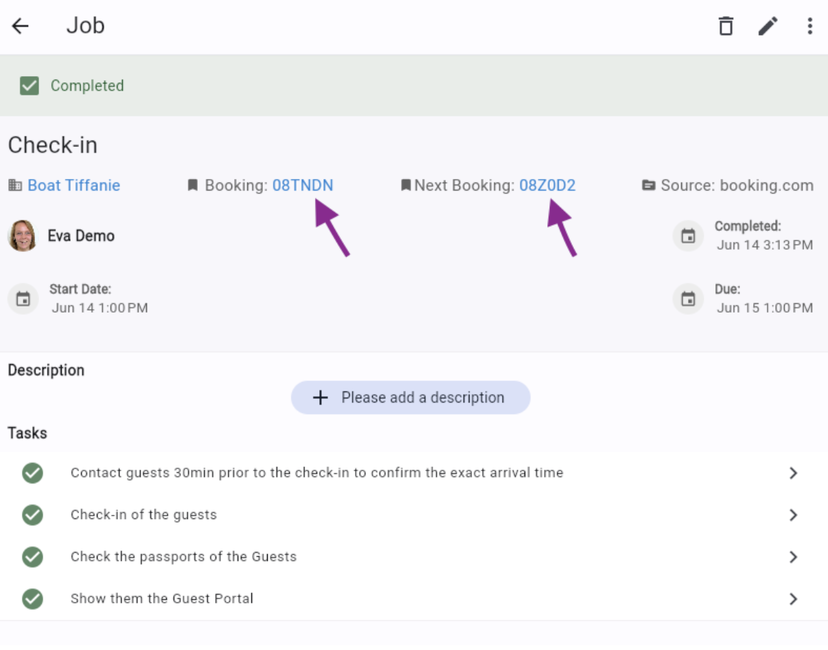Screen dimensions: 828x650
Task: Click the Due date calendar icon
Action: (688, 299)
